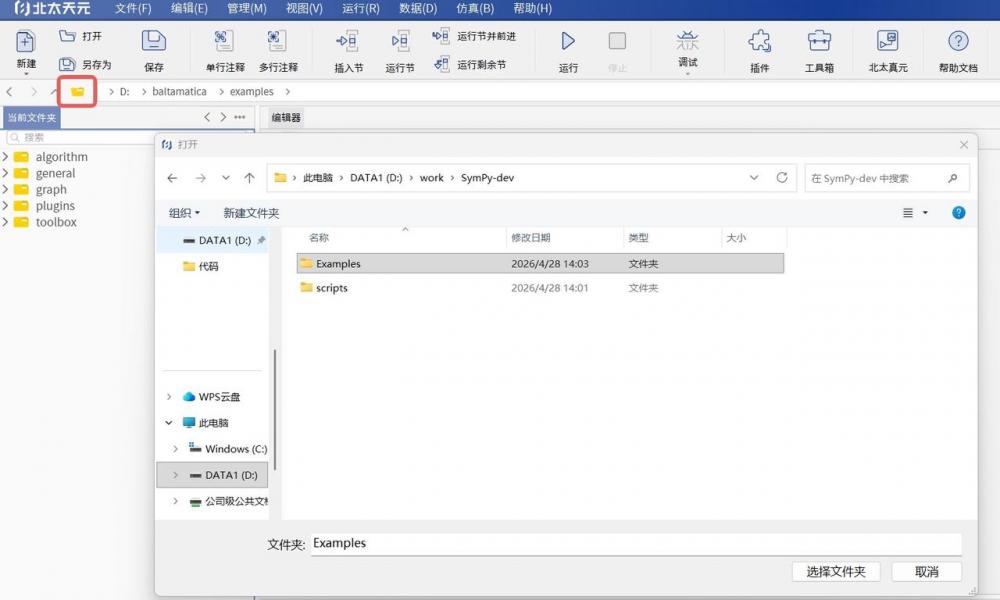Image resolution: width=1000 pixels, height=600 pixels.
Task: Click the Save (保存) icon
Action: tap(153, 41)
